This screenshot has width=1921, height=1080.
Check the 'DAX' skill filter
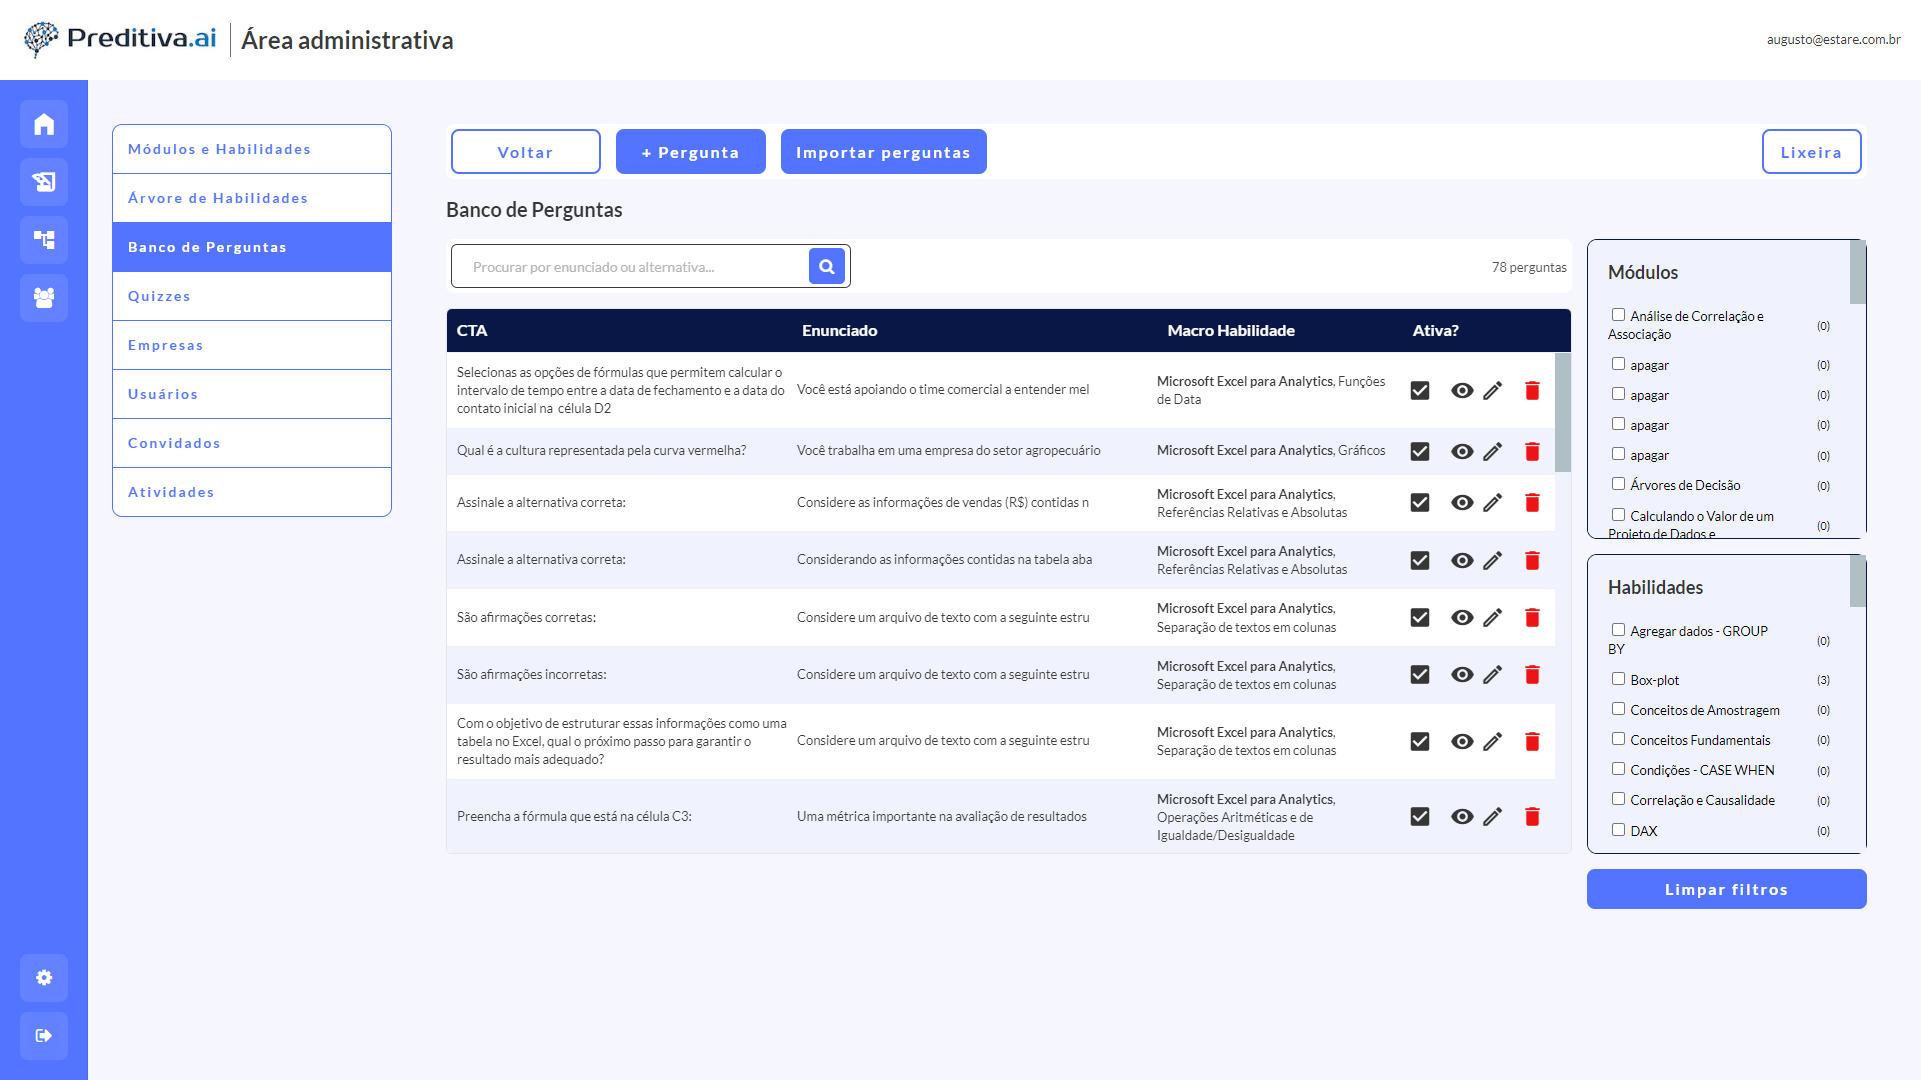(x=1618, y=830)
